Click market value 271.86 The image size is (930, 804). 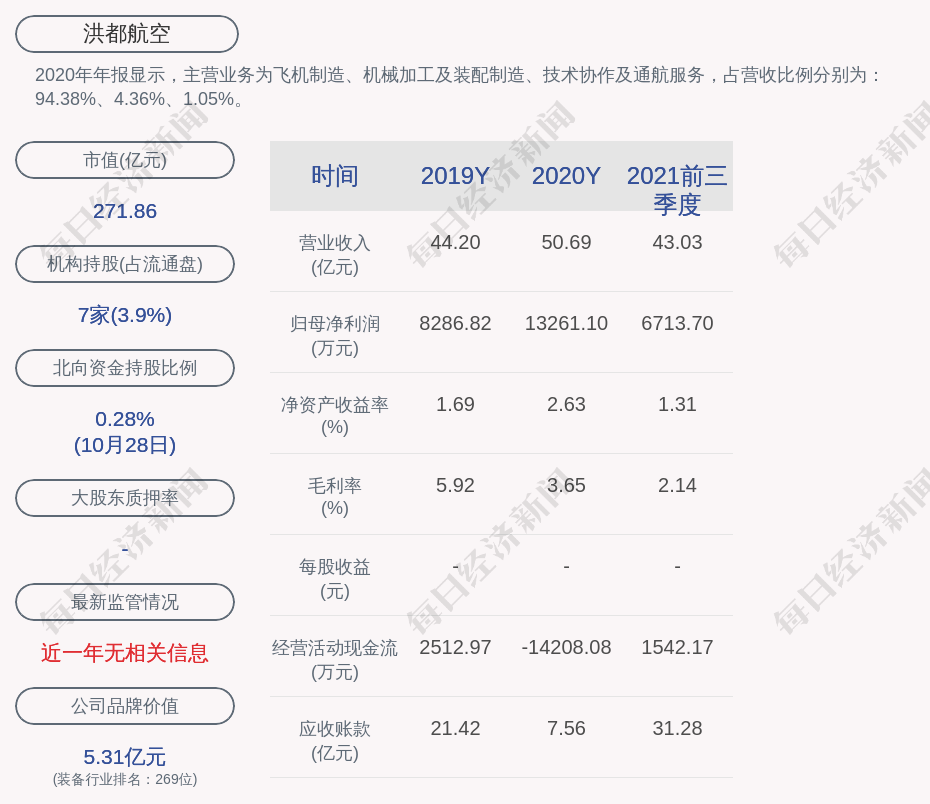125,211
